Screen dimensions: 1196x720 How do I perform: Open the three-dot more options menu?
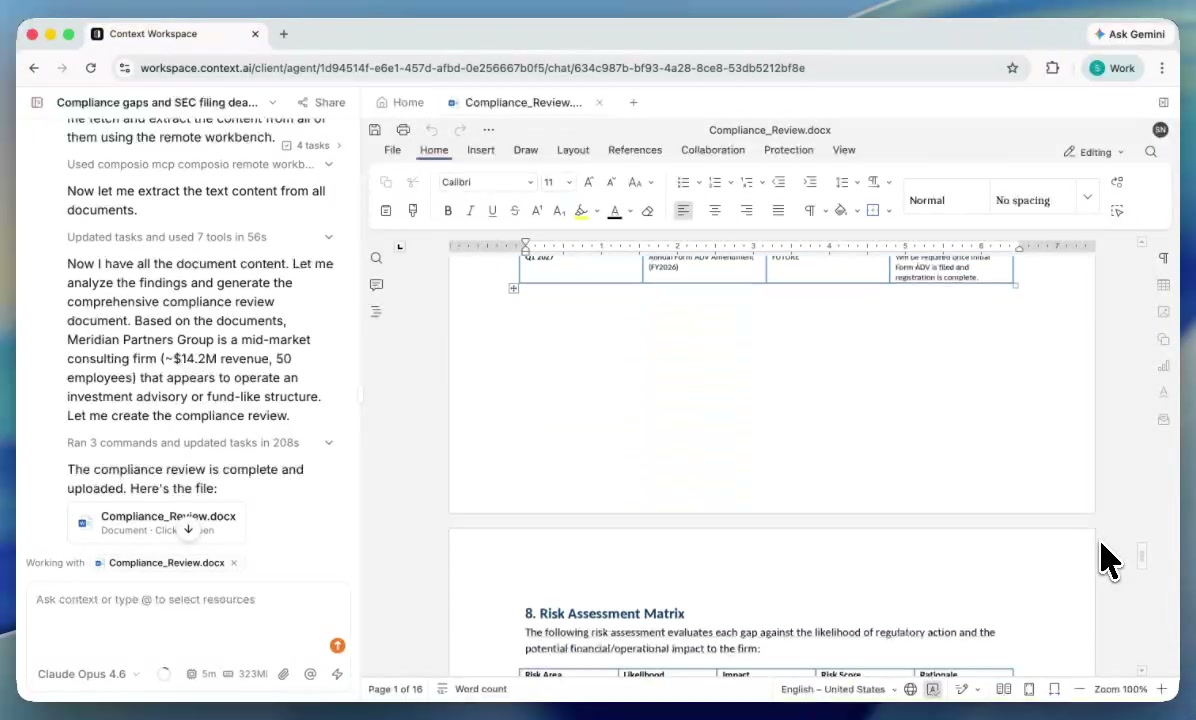pyautogui.click(x=489, y=130)
